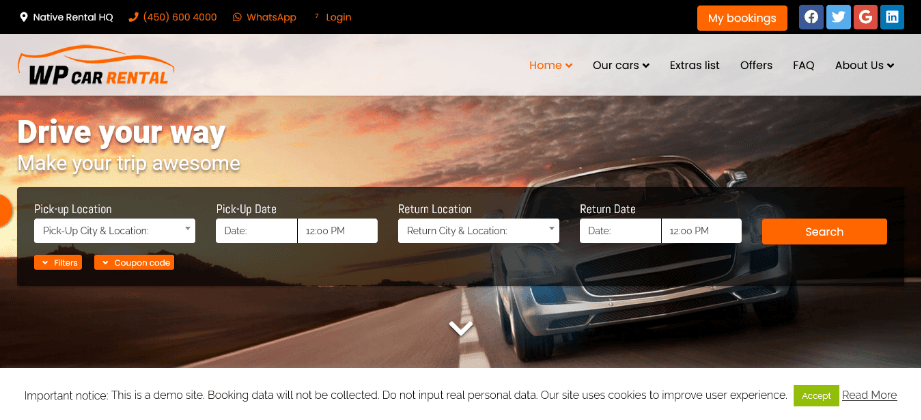Click the Pick-up Location label
This screenshot has height=420, width=921.
(x=73, y=209)
